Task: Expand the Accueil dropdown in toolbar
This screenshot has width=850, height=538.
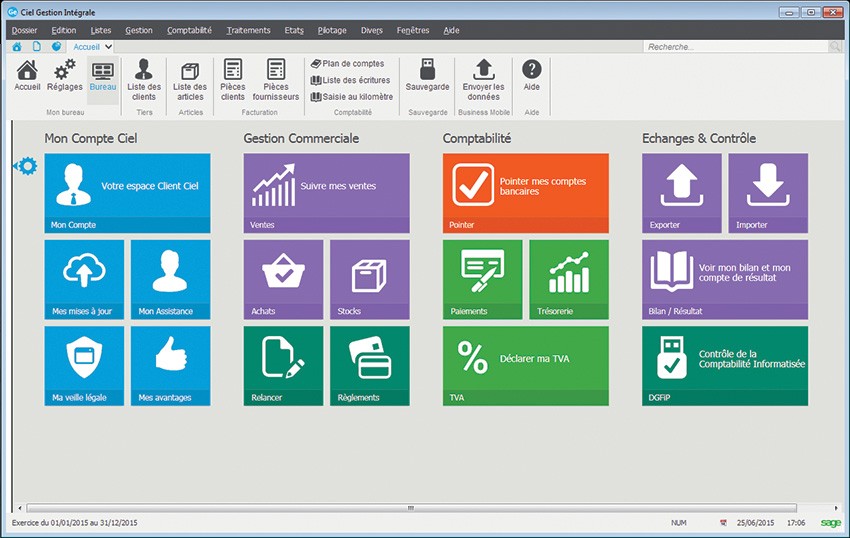Action: (108, 47)
